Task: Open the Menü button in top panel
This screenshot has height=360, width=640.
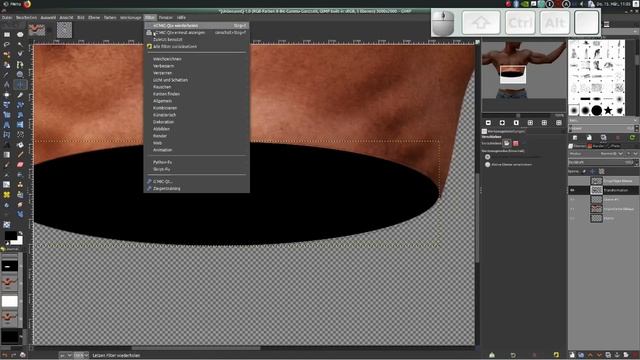Action: [12, 4]
